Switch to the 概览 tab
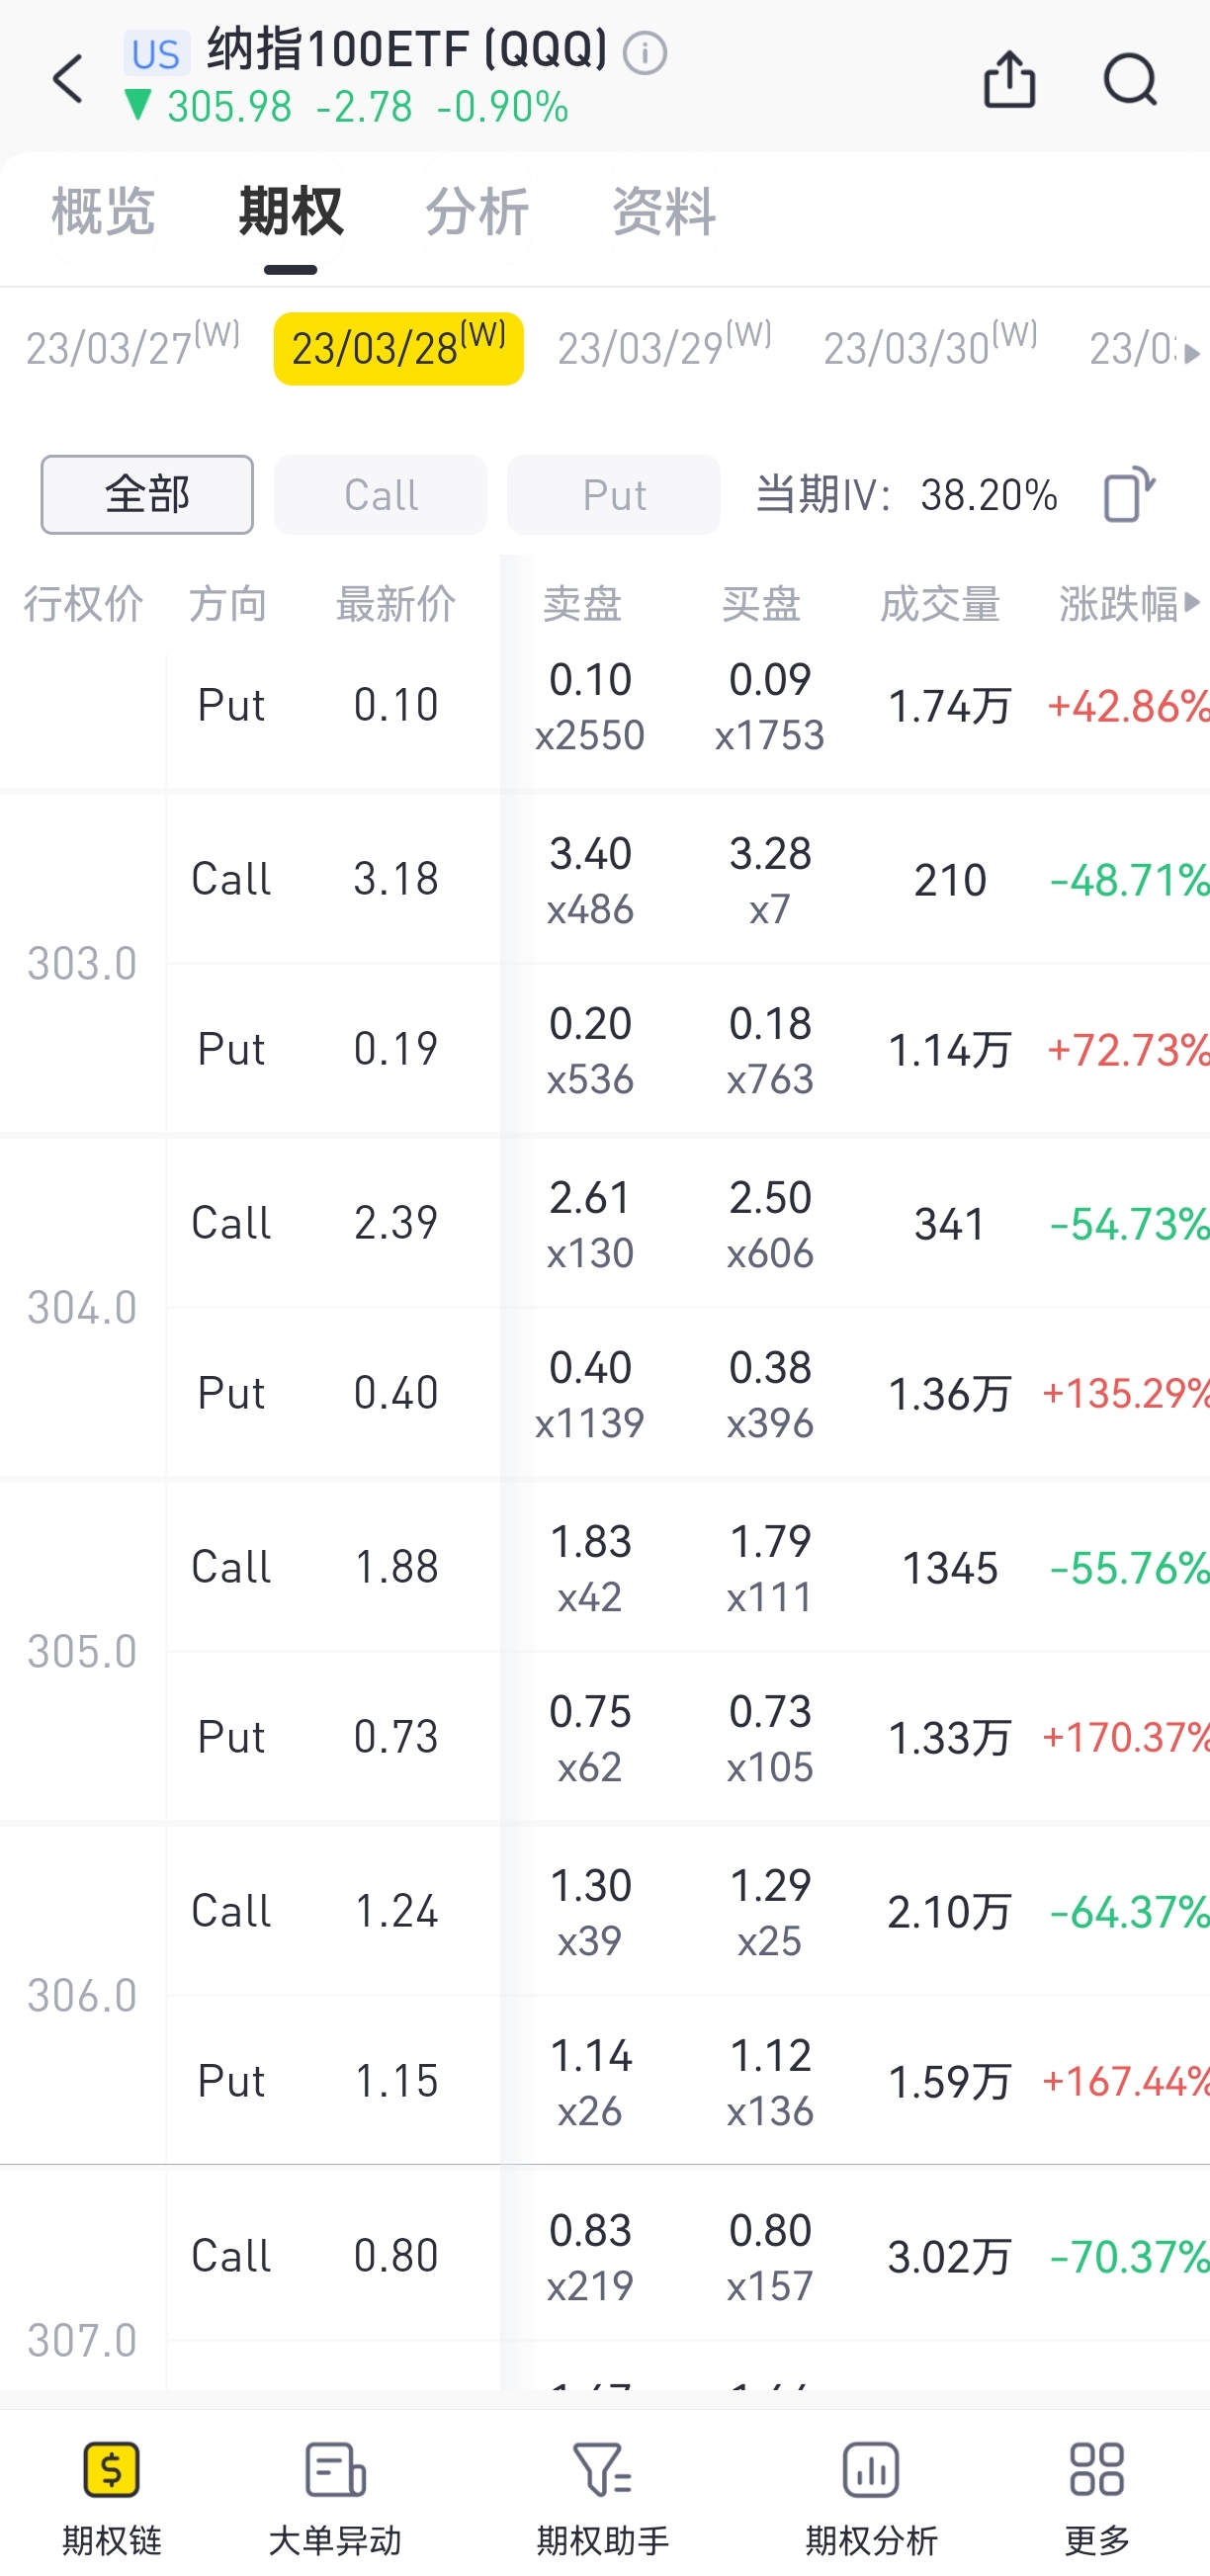Screen dimensions: 1210x2576 (x=103, y=211)
